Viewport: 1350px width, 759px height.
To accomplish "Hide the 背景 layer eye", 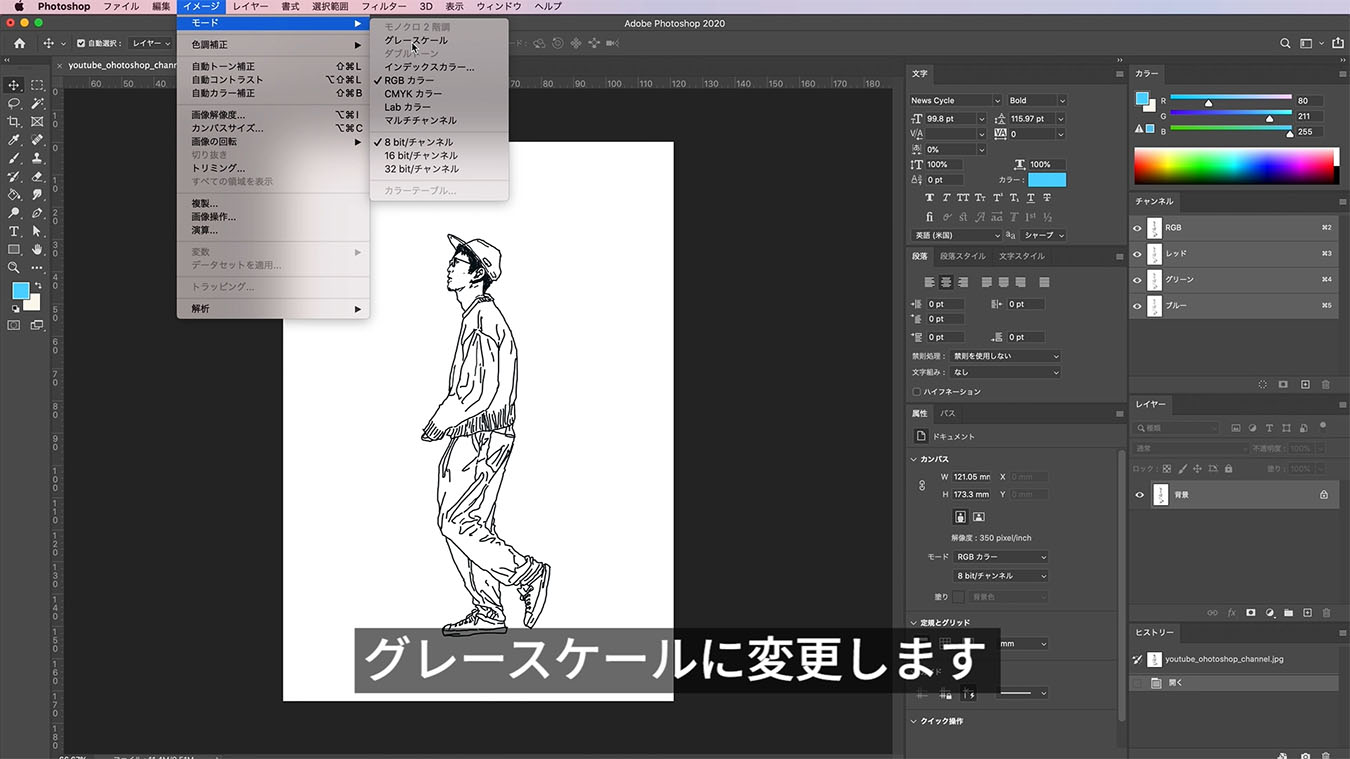I will pos(1139,494).
